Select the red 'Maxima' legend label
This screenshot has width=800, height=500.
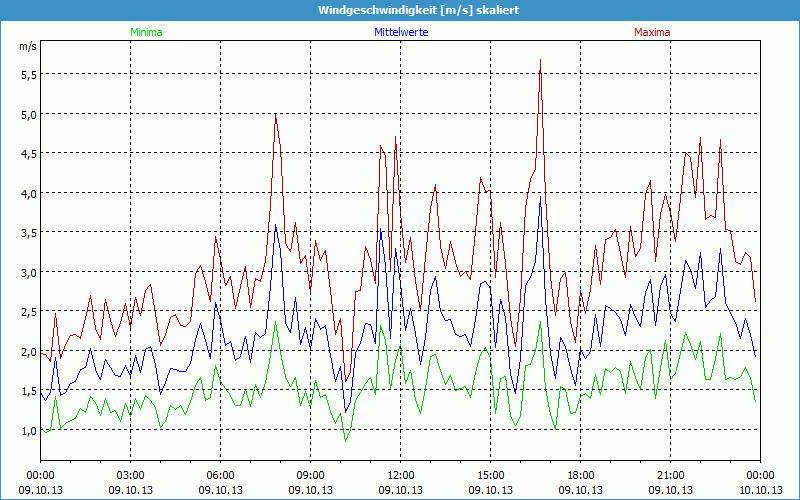pyautogui.click(x=652, y=32)
